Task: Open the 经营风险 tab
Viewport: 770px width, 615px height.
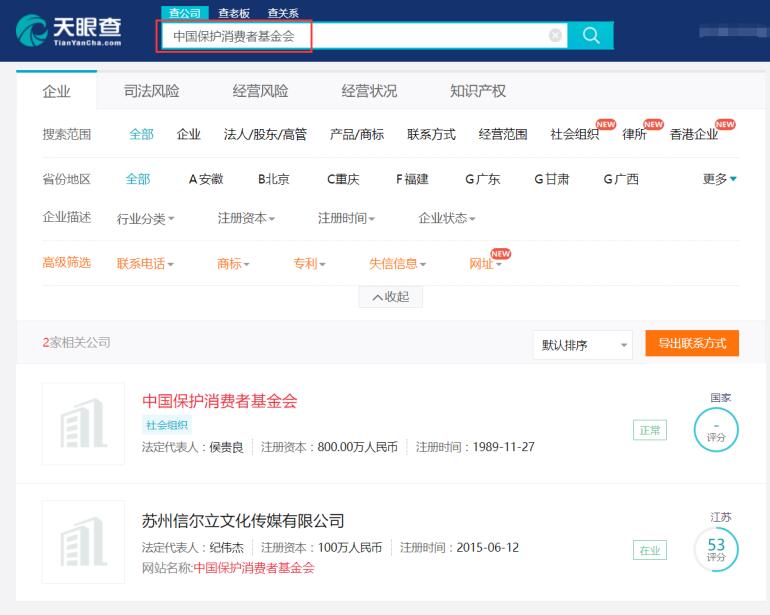Action: pos(260,91)
